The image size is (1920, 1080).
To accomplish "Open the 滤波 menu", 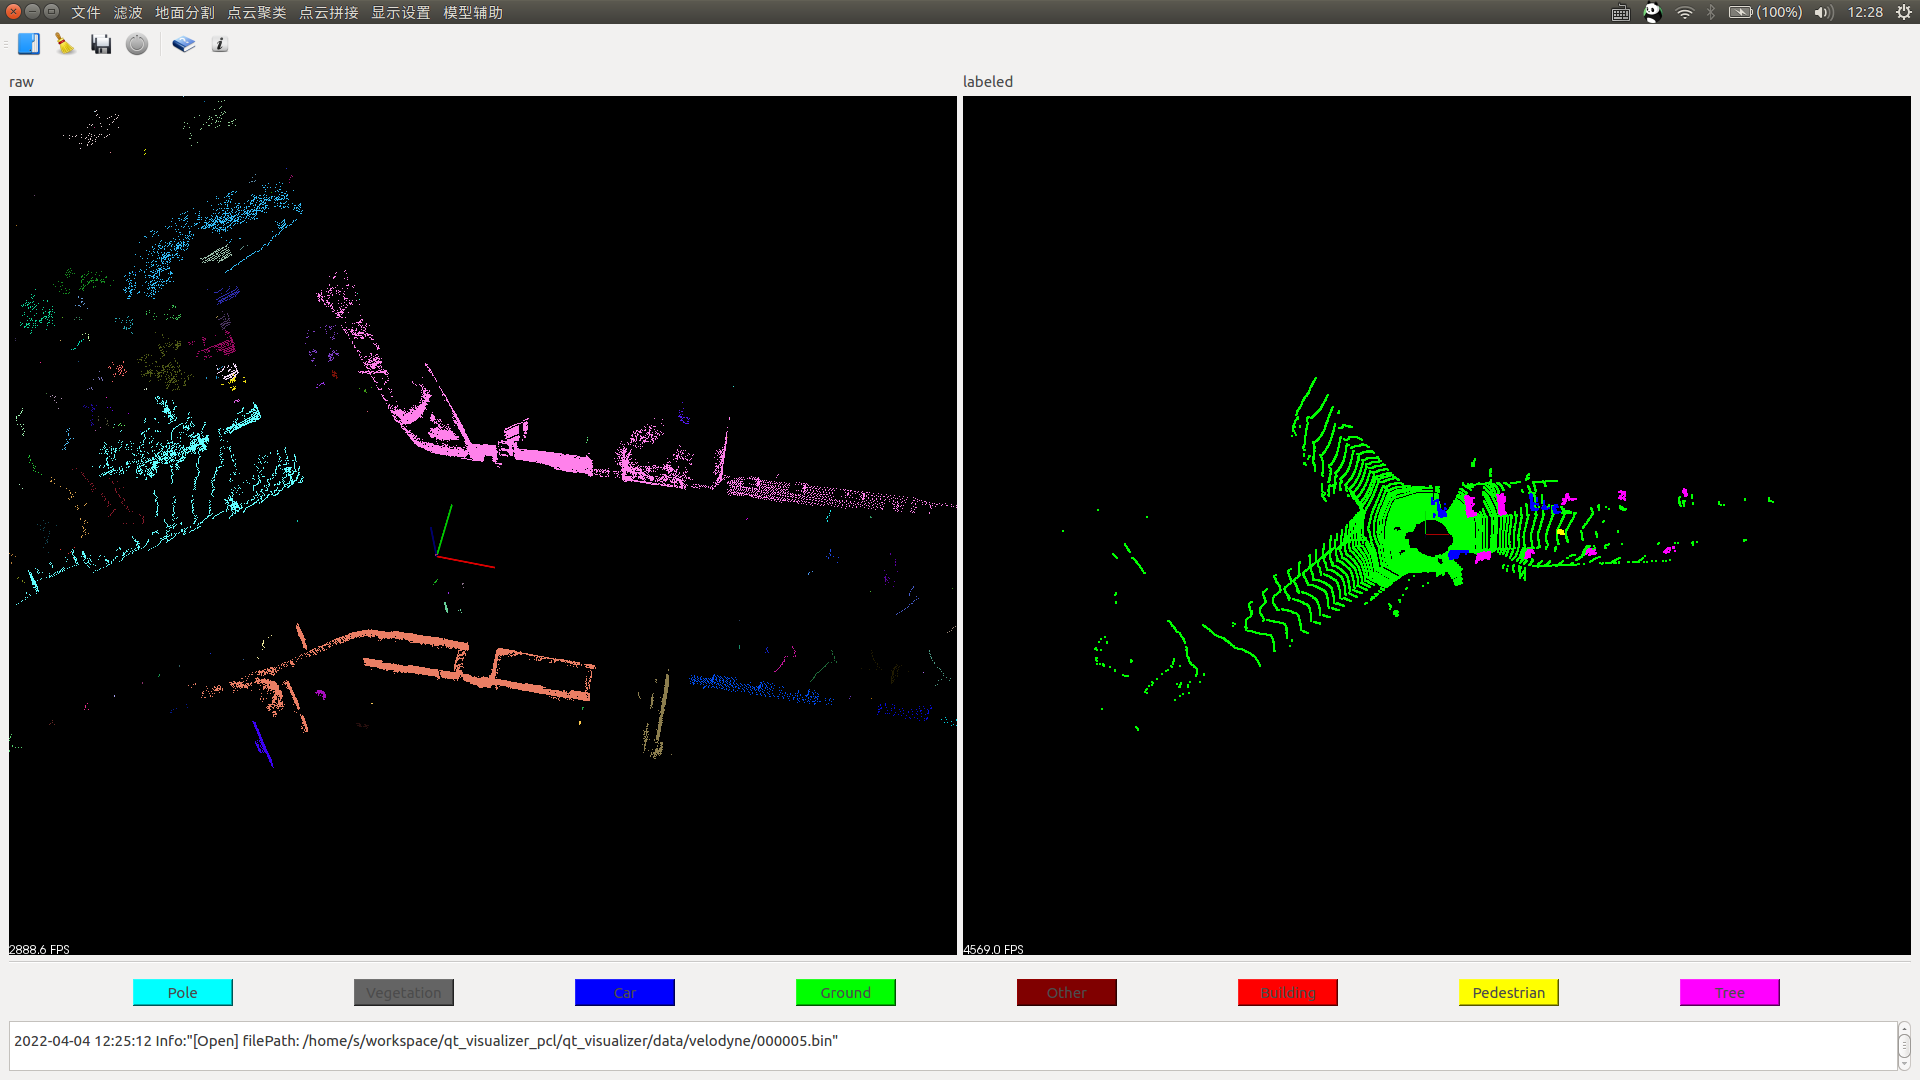I will [x=128, y=12].
